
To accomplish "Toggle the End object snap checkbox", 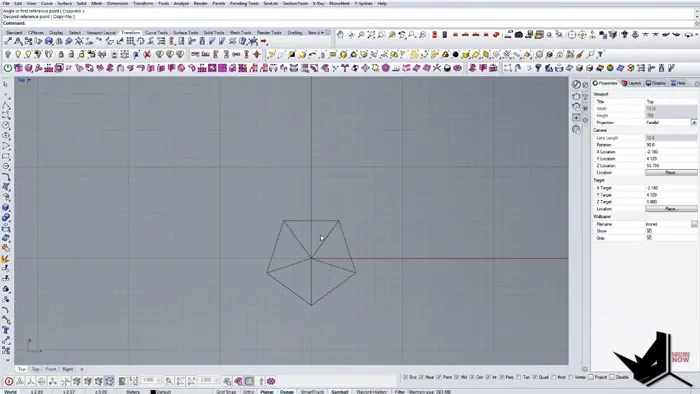I will coord(405,377).
